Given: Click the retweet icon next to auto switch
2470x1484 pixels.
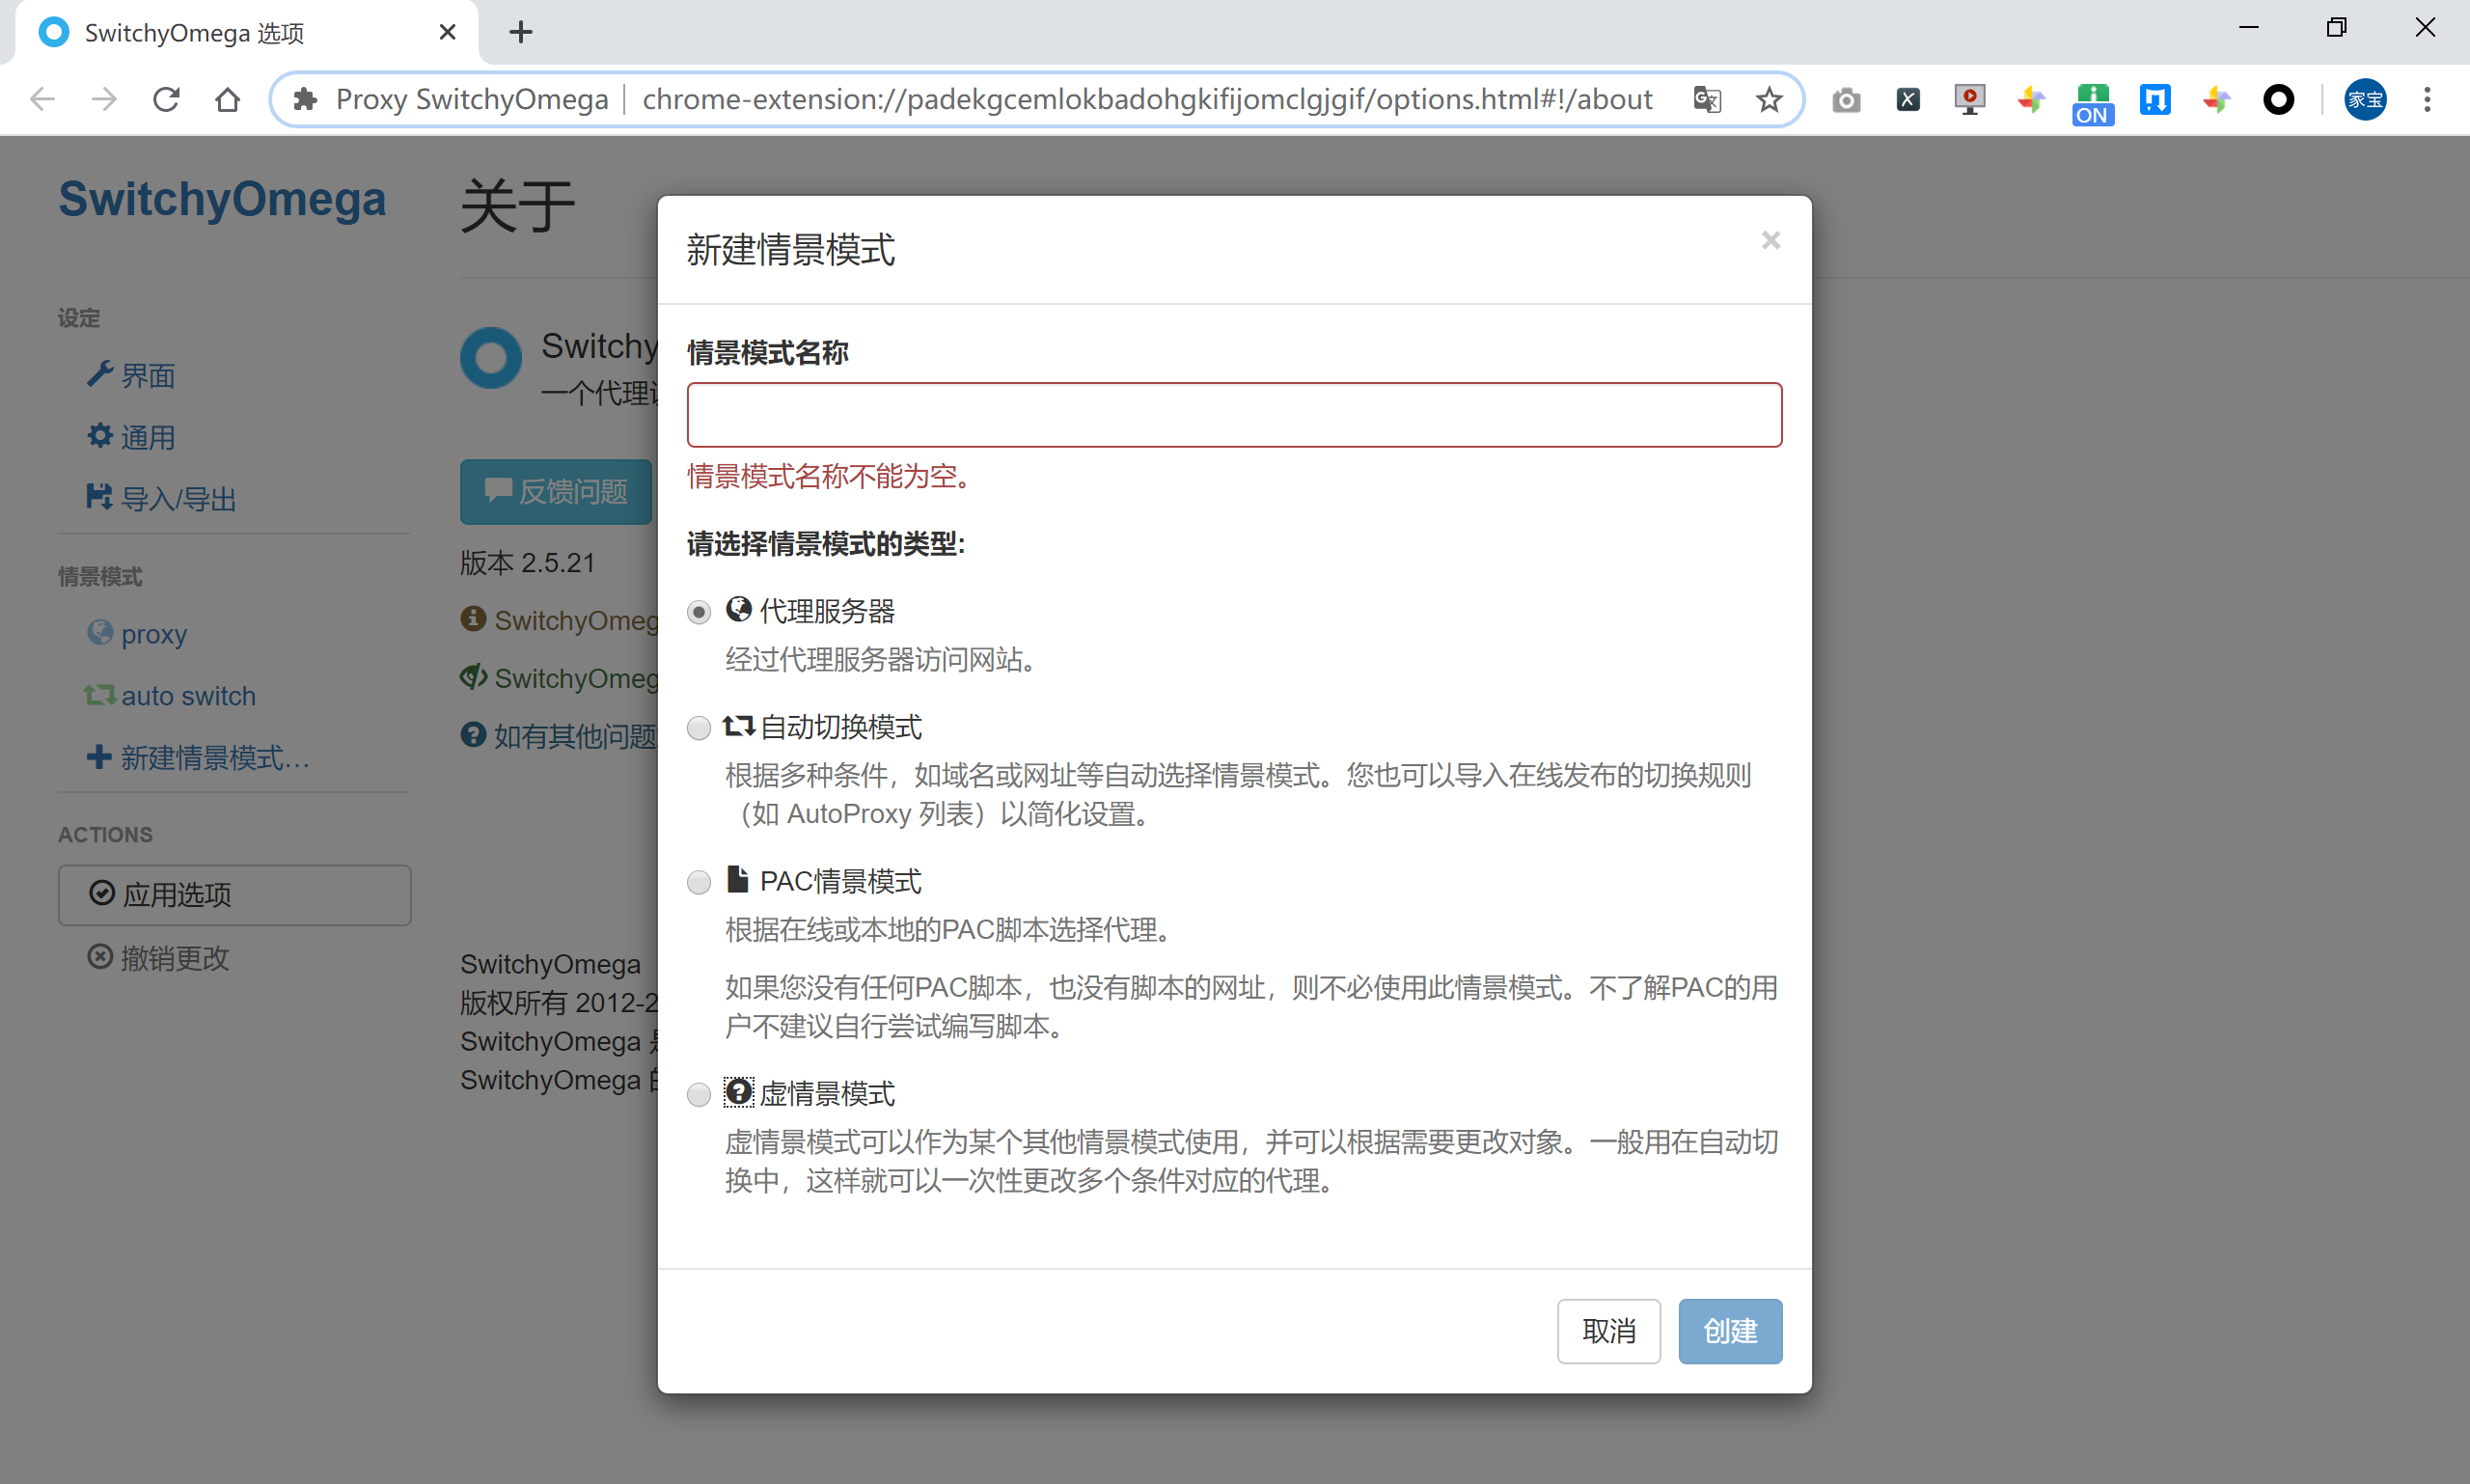Looking at the screenshot, I should [x=99, y=694].
